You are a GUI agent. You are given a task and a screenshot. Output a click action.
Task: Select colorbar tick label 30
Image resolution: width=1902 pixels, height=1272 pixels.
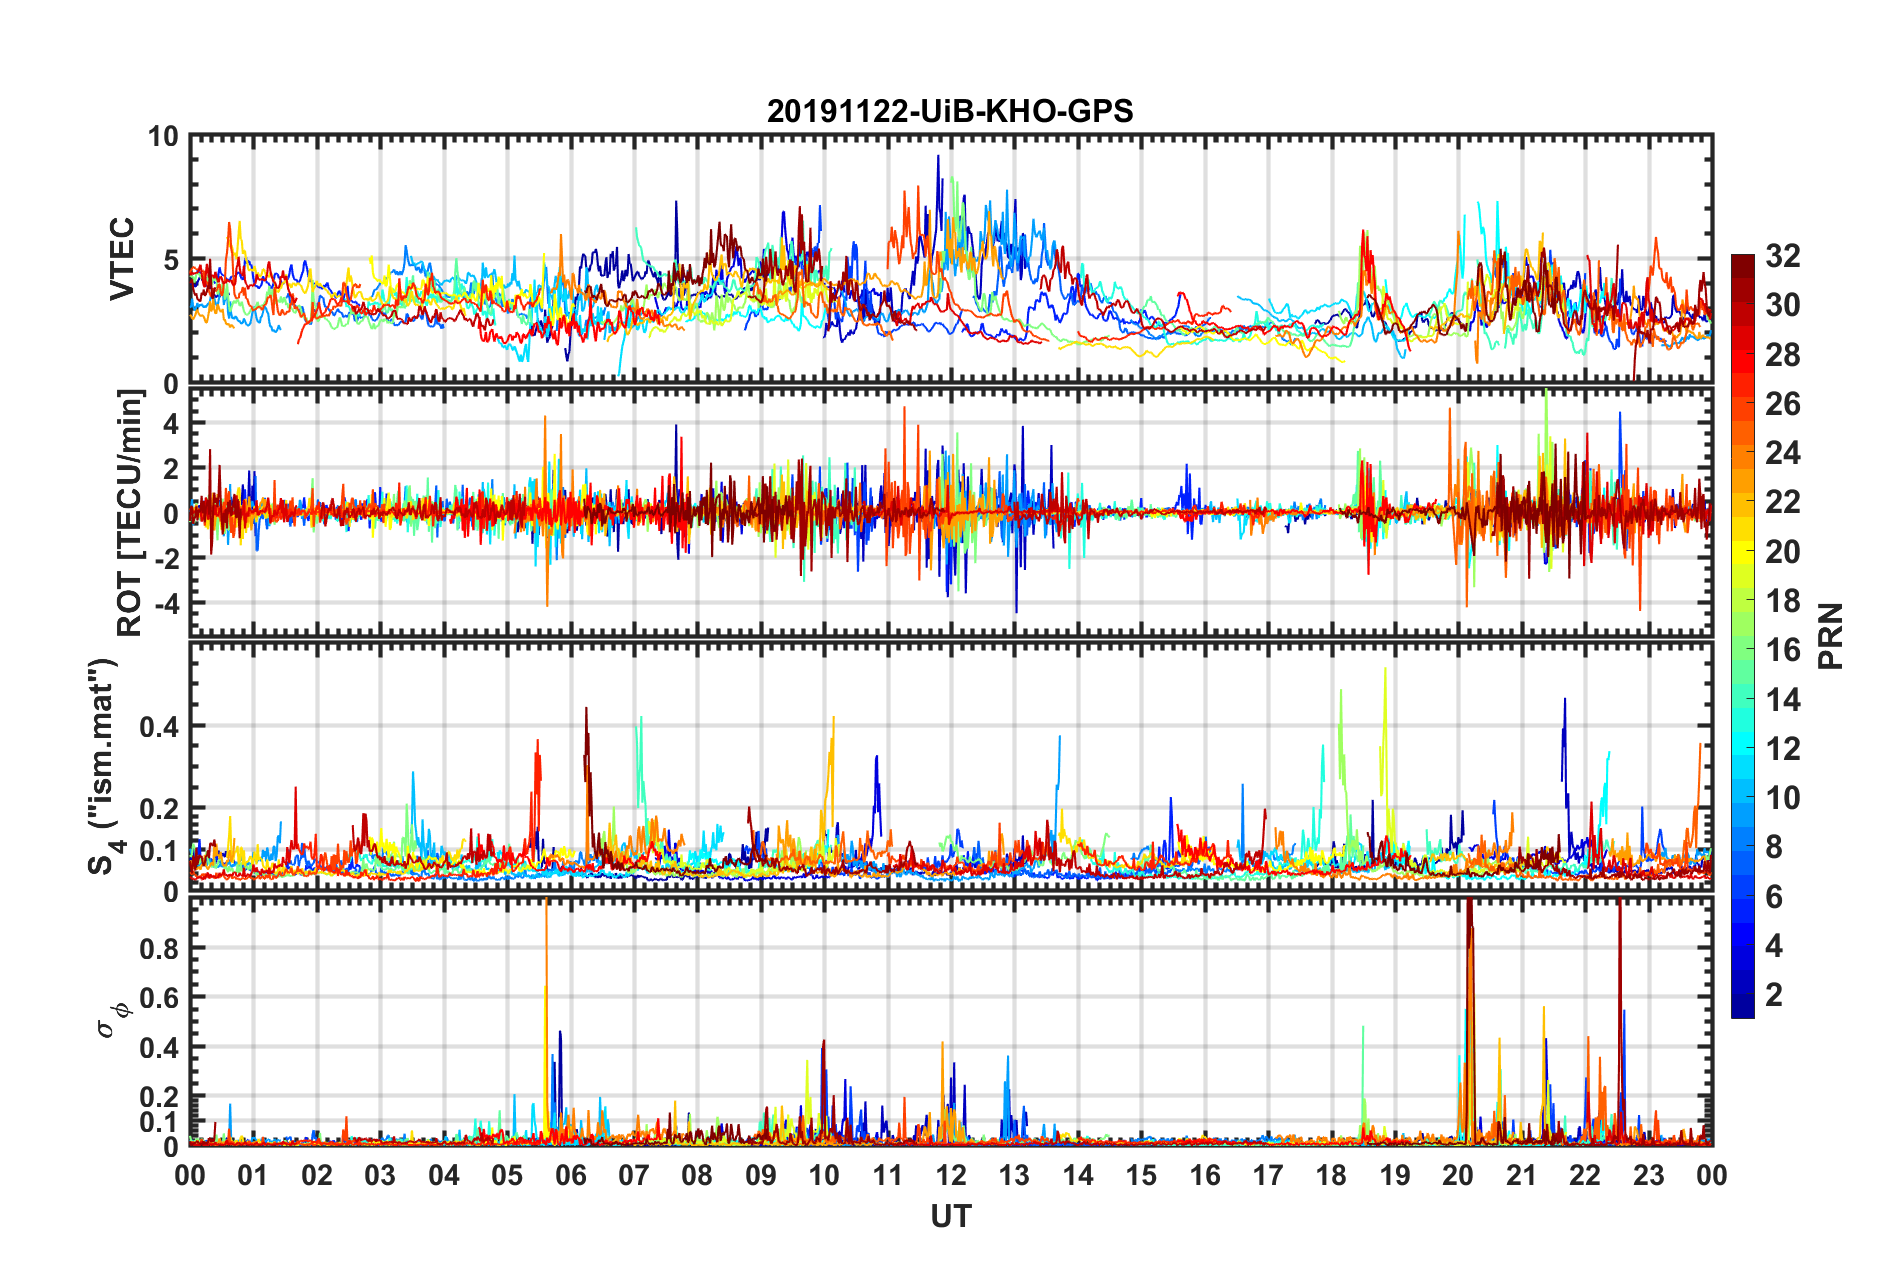click(1782, 305)
